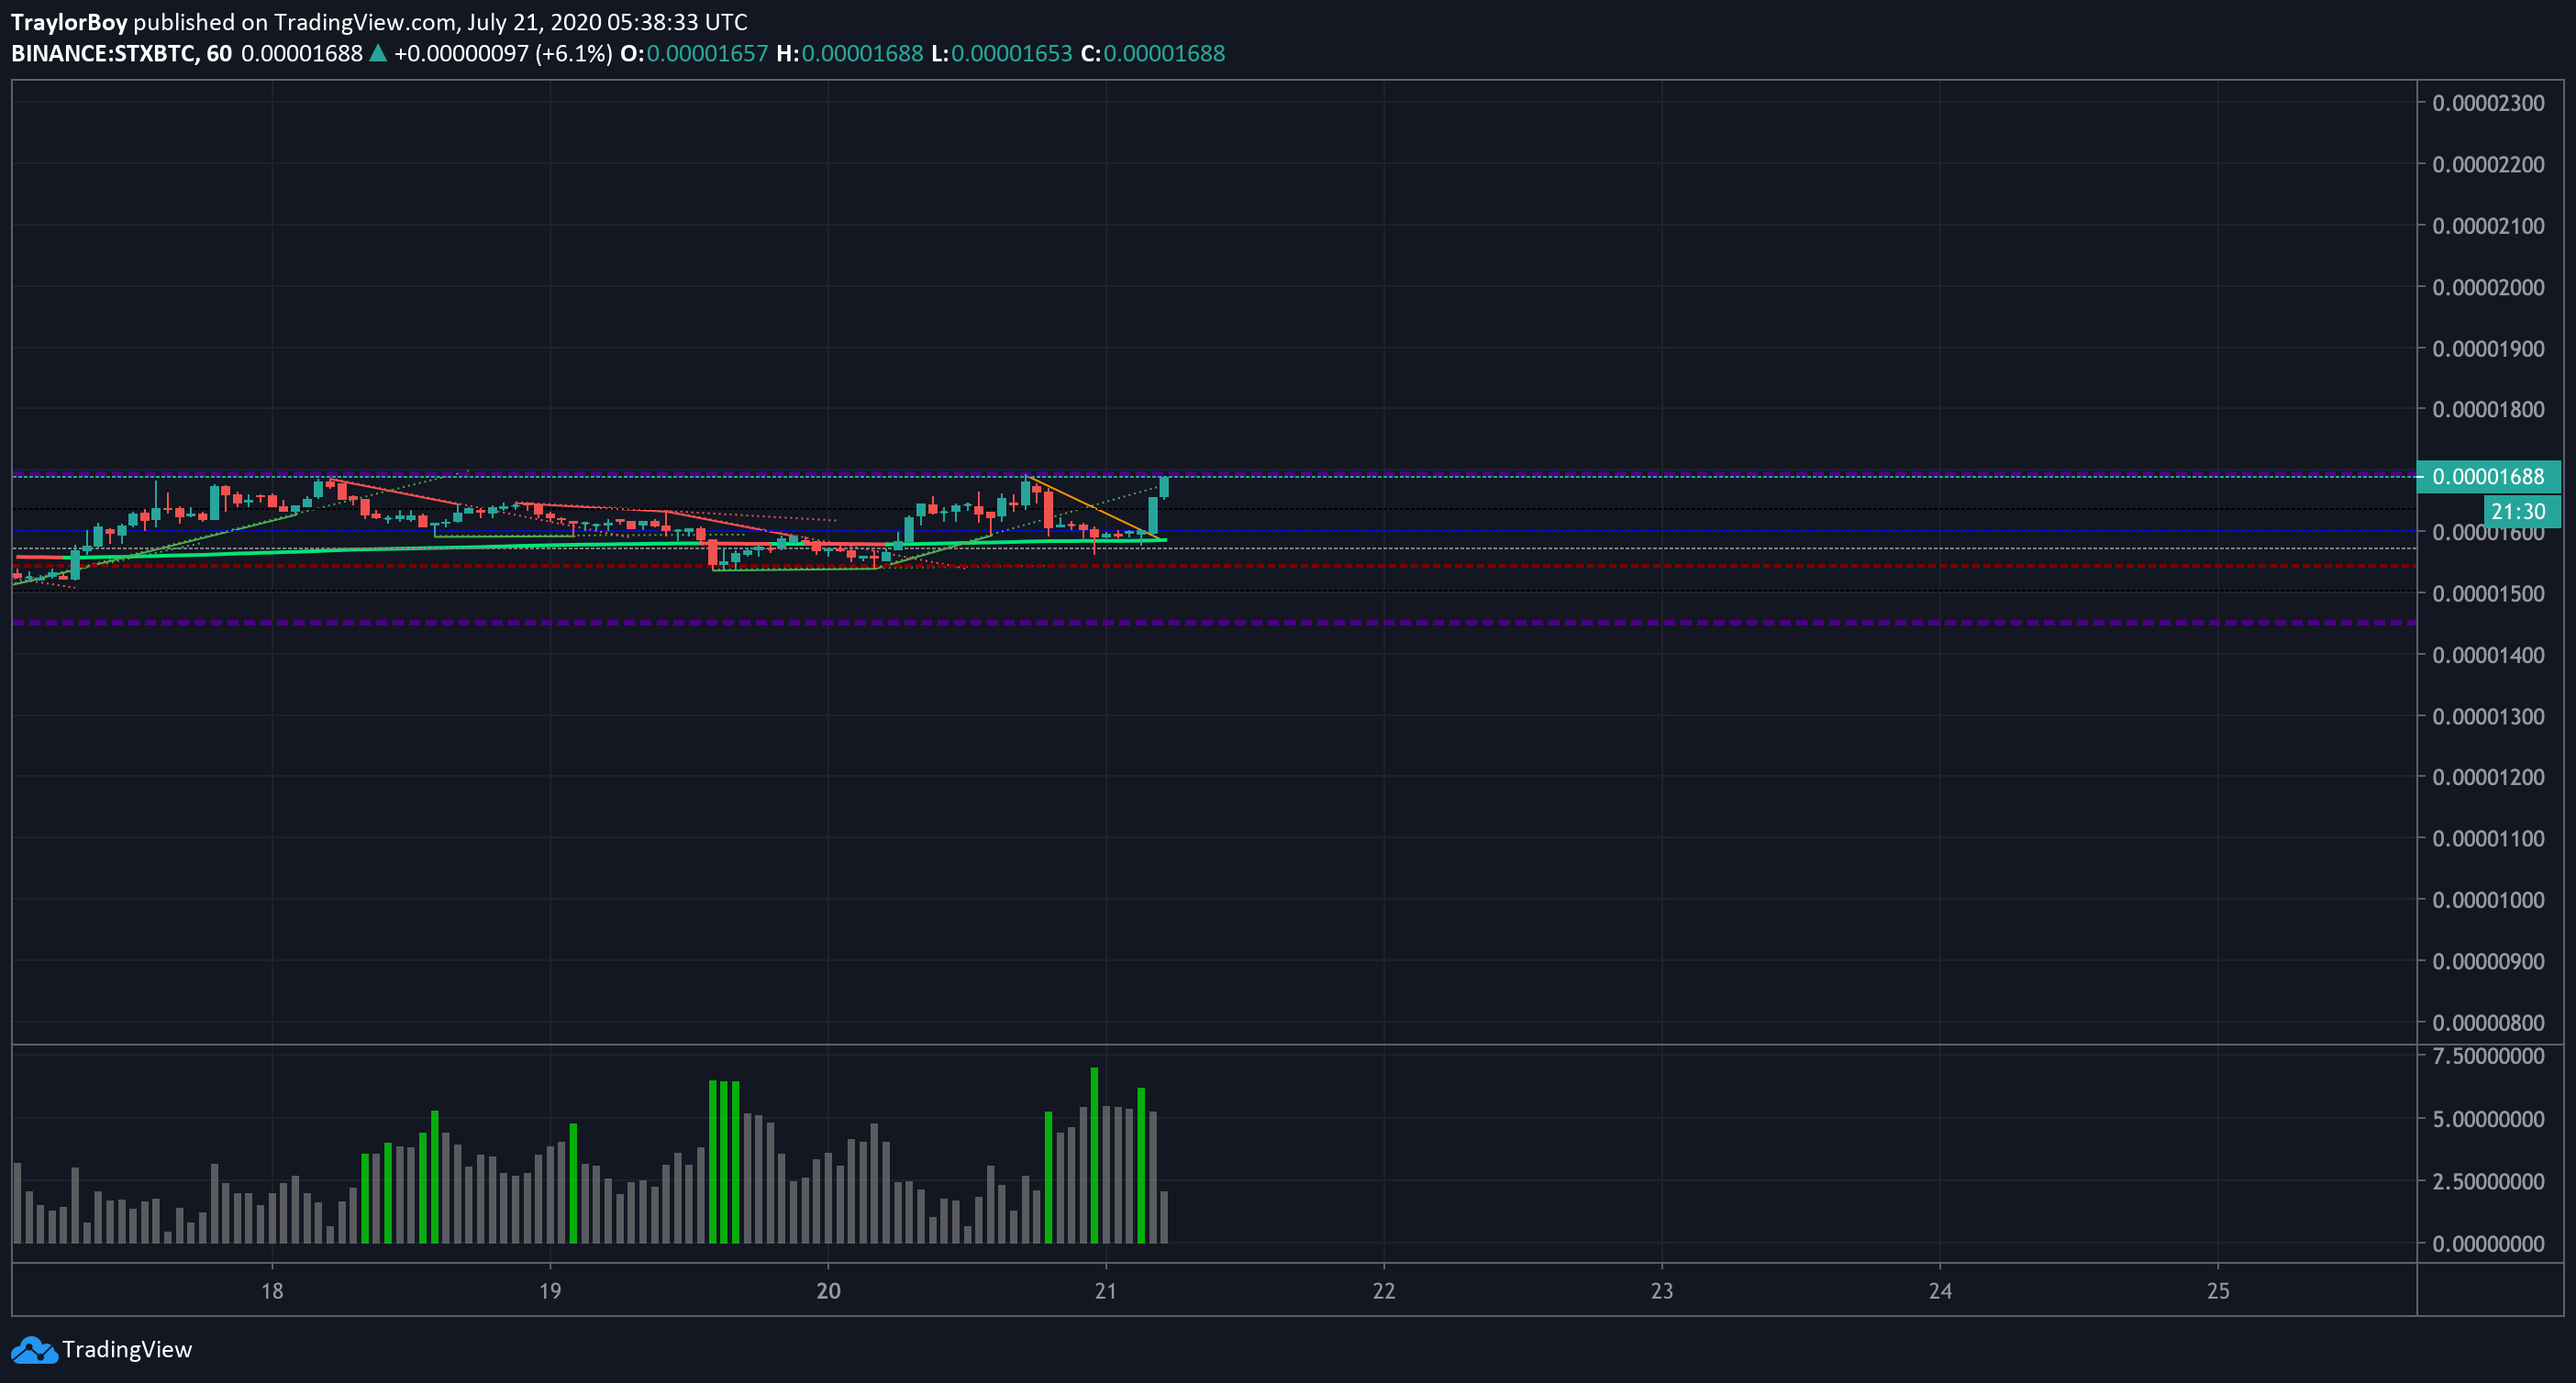Viewport: 2576px width, 1383px height.
Task: Click date 20 on the time axis
Action: click(x=828, y=1291)
